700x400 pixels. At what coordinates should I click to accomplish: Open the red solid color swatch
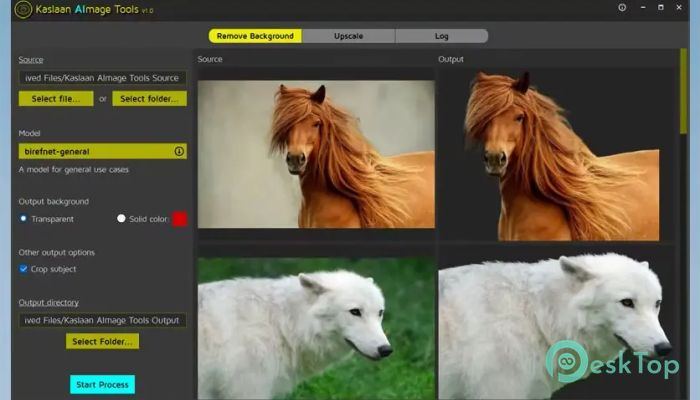tap(180, 218)
